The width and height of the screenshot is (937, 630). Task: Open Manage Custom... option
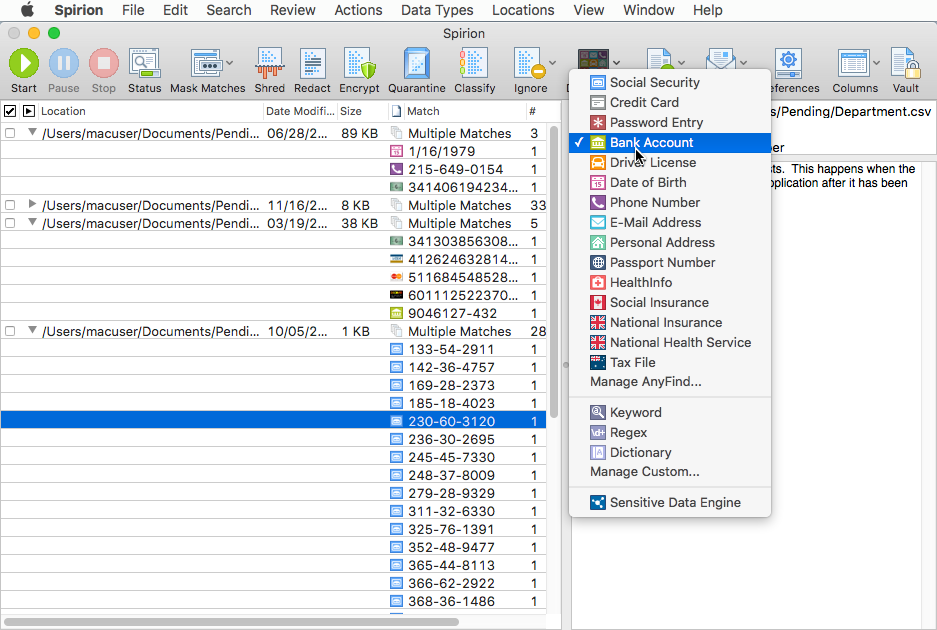pos(670,472)
